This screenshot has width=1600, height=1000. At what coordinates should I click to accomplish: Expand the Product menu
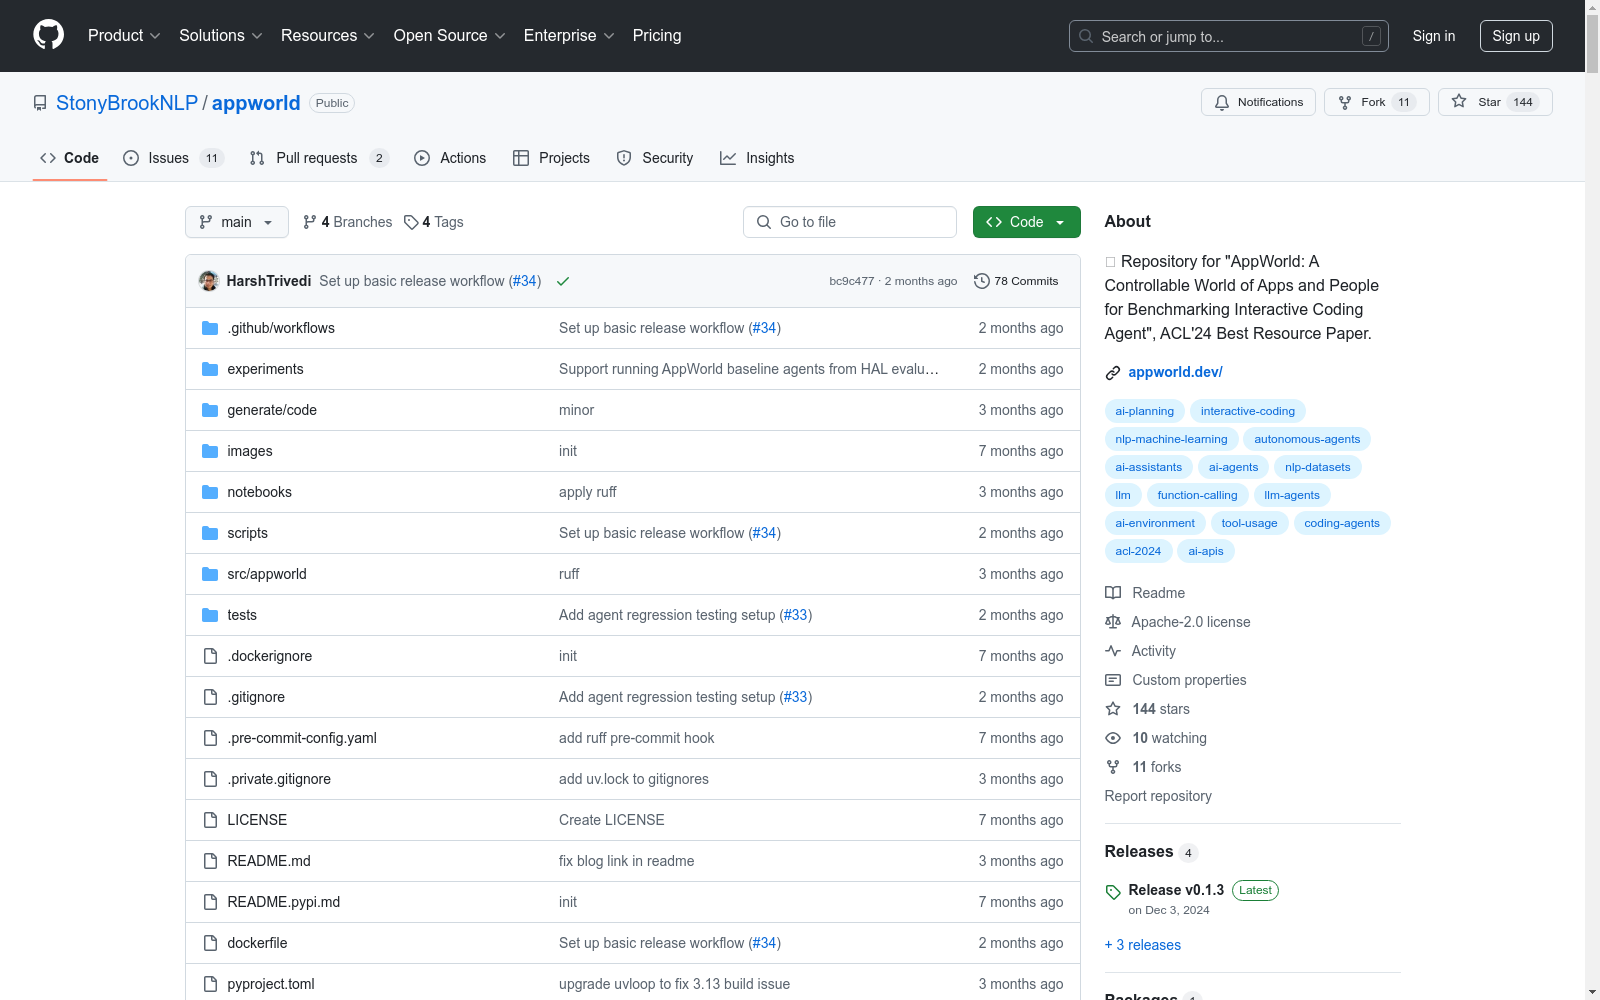(124, 36)
